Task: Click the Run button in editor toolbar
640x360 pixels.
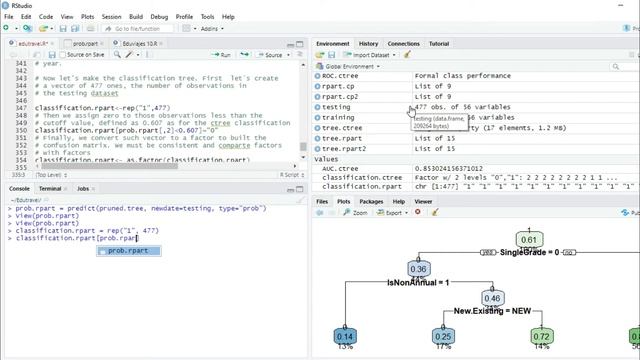Action: [221, 55]
